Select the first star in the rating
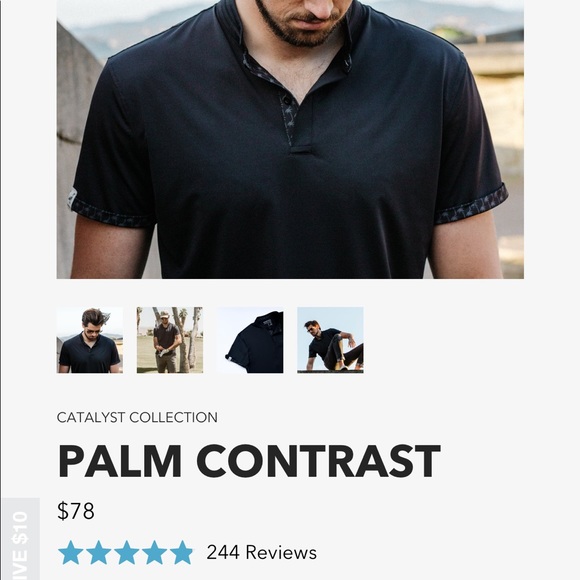Viewport: 580px width, 580px height. point(71,552)
